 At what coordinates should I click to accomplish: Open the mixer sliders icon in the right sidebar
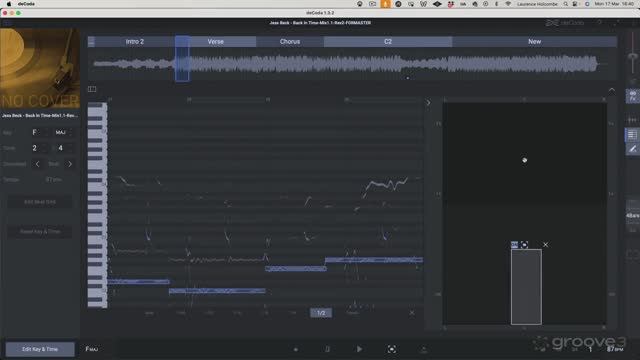click(632, 120)
